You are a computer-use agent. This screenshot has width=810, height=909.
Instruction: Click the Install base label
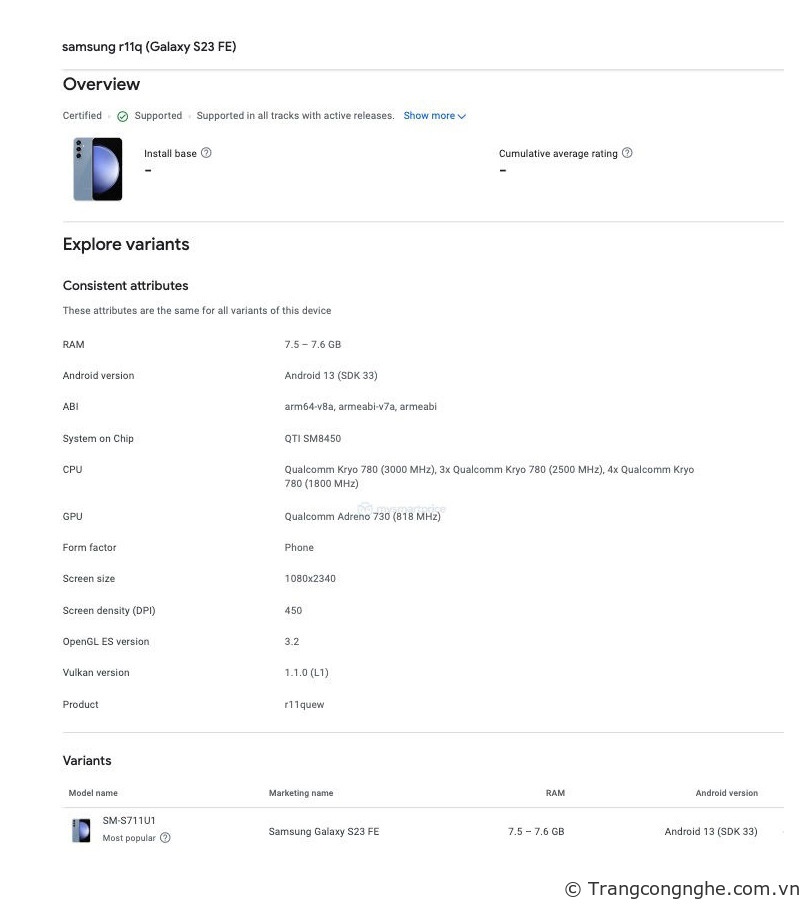(170, 154)
